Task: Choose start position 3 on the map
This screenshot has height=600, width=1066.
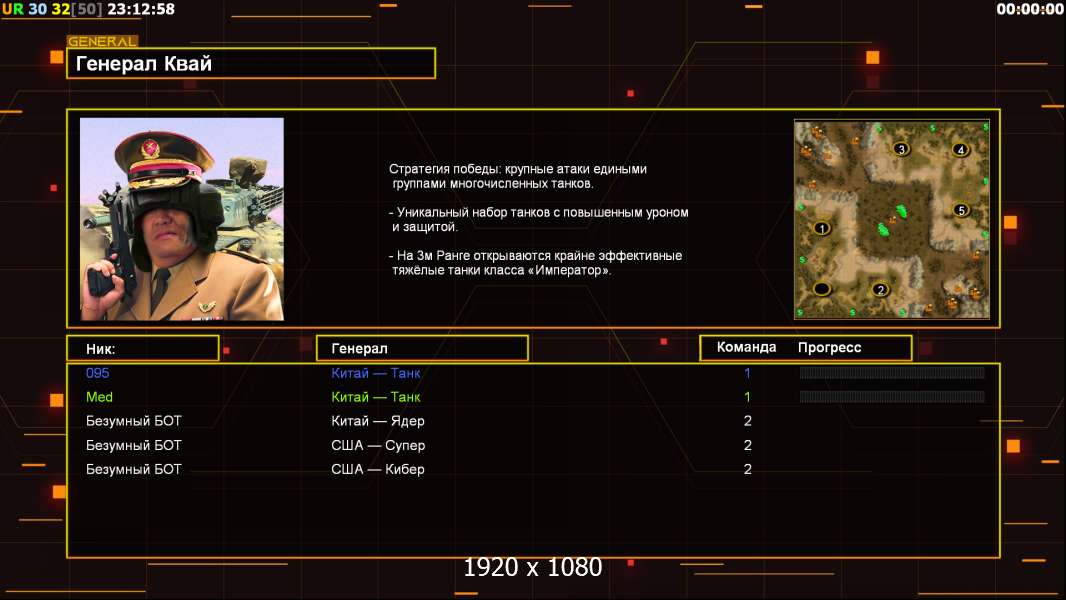Action: click(901, 149)
